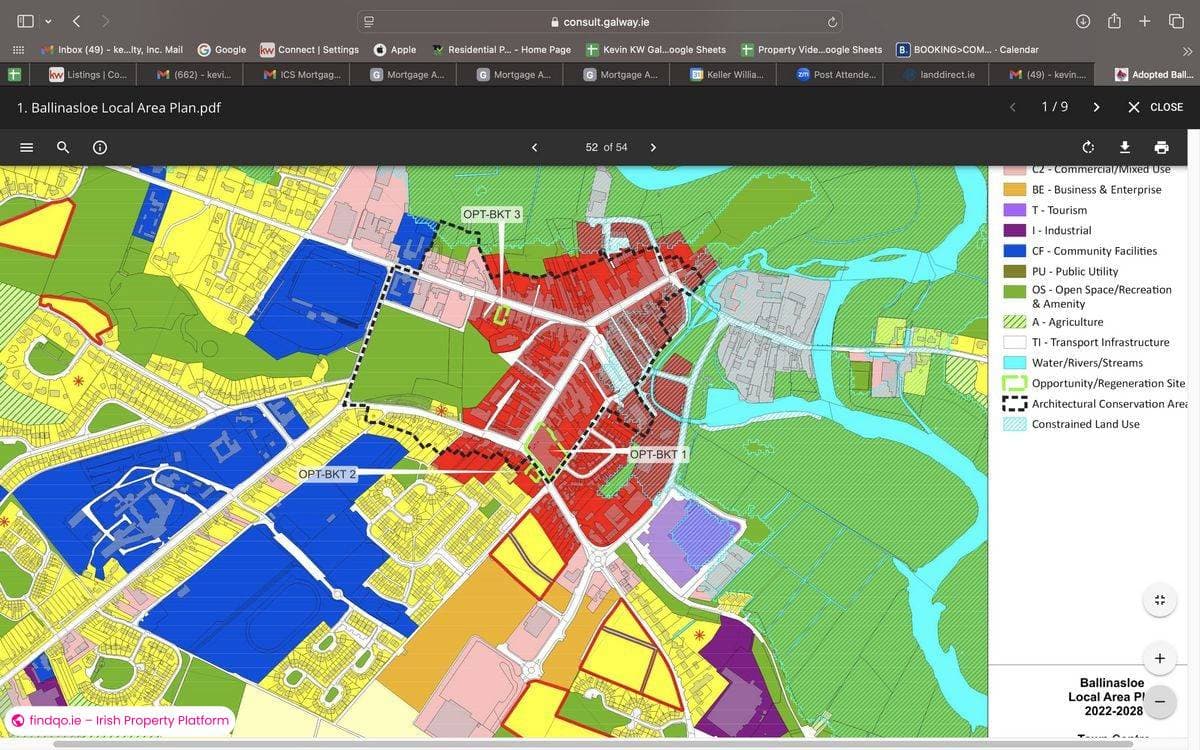Rotate the PDF page
Viewport: 1200px width, 750px height.
[x=1088, y=147]
